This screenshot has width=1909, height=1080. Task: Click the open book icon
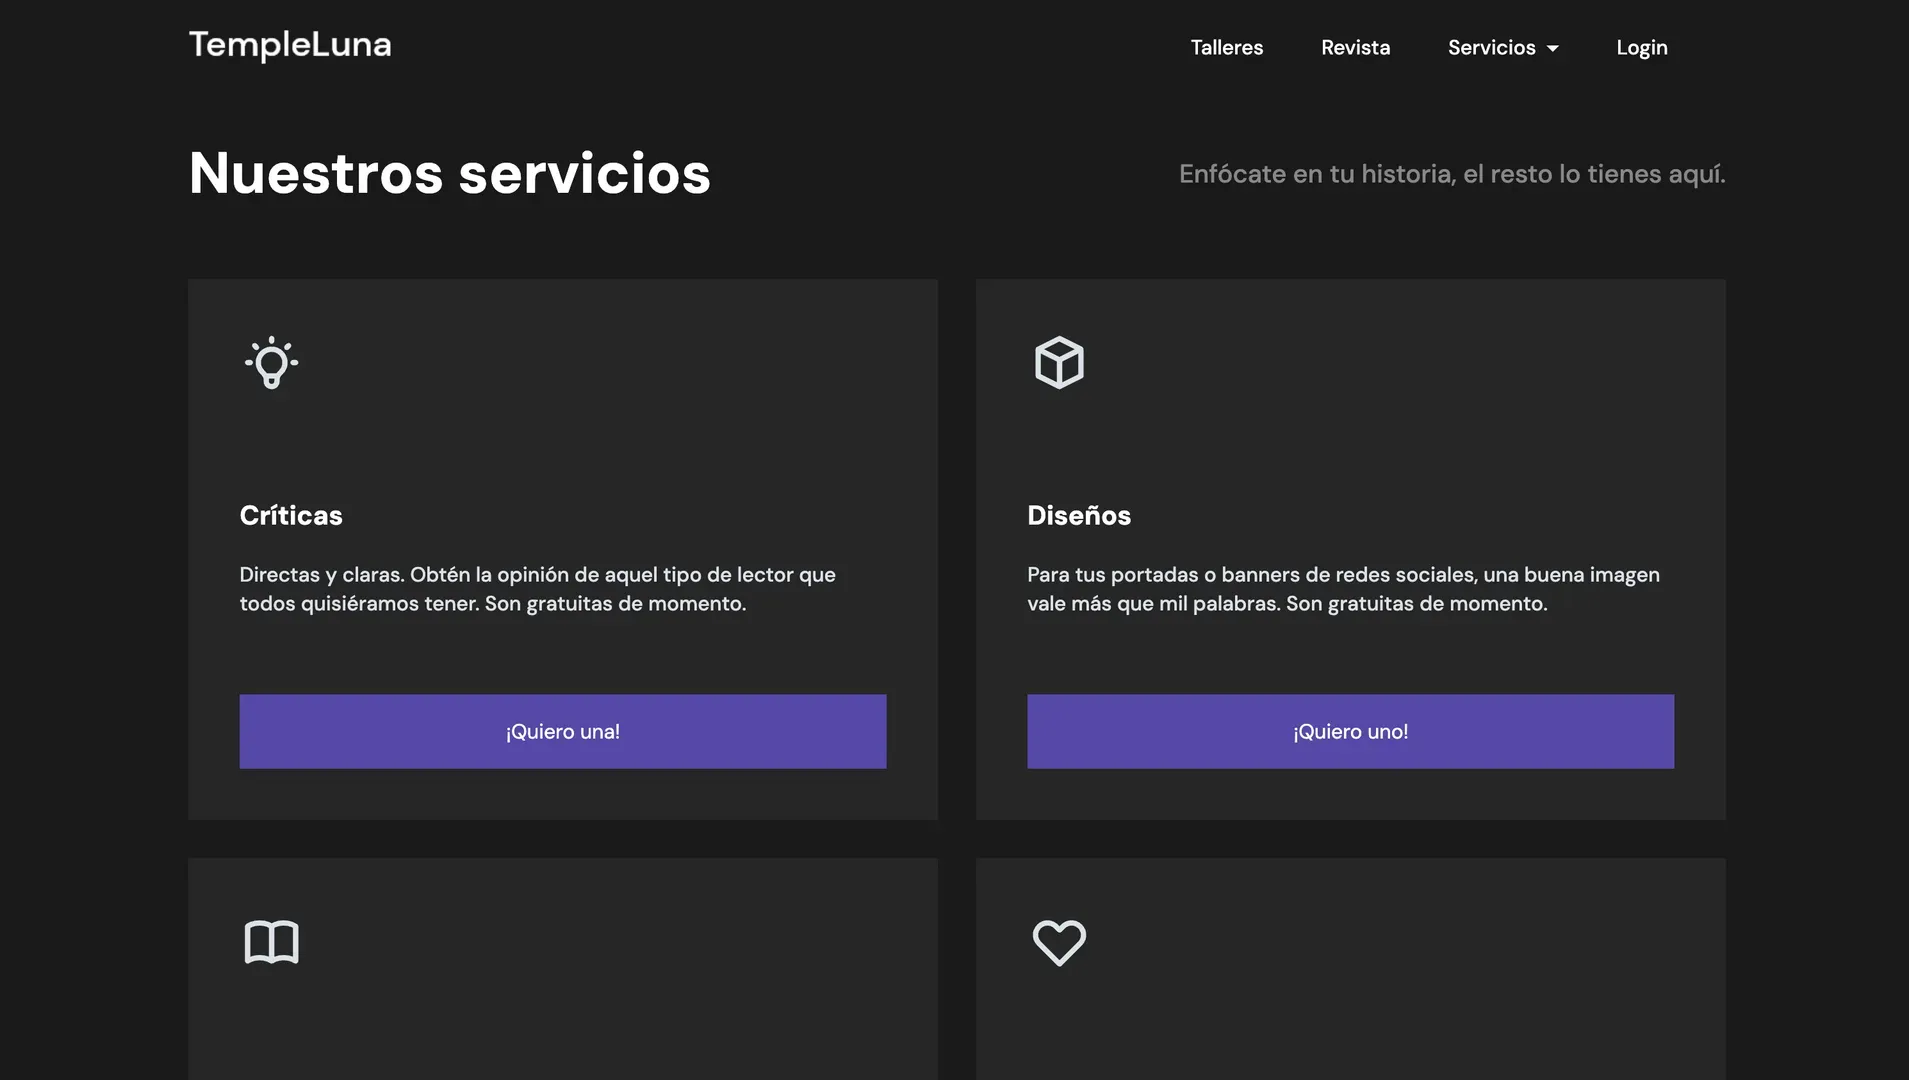click(271, 942)
